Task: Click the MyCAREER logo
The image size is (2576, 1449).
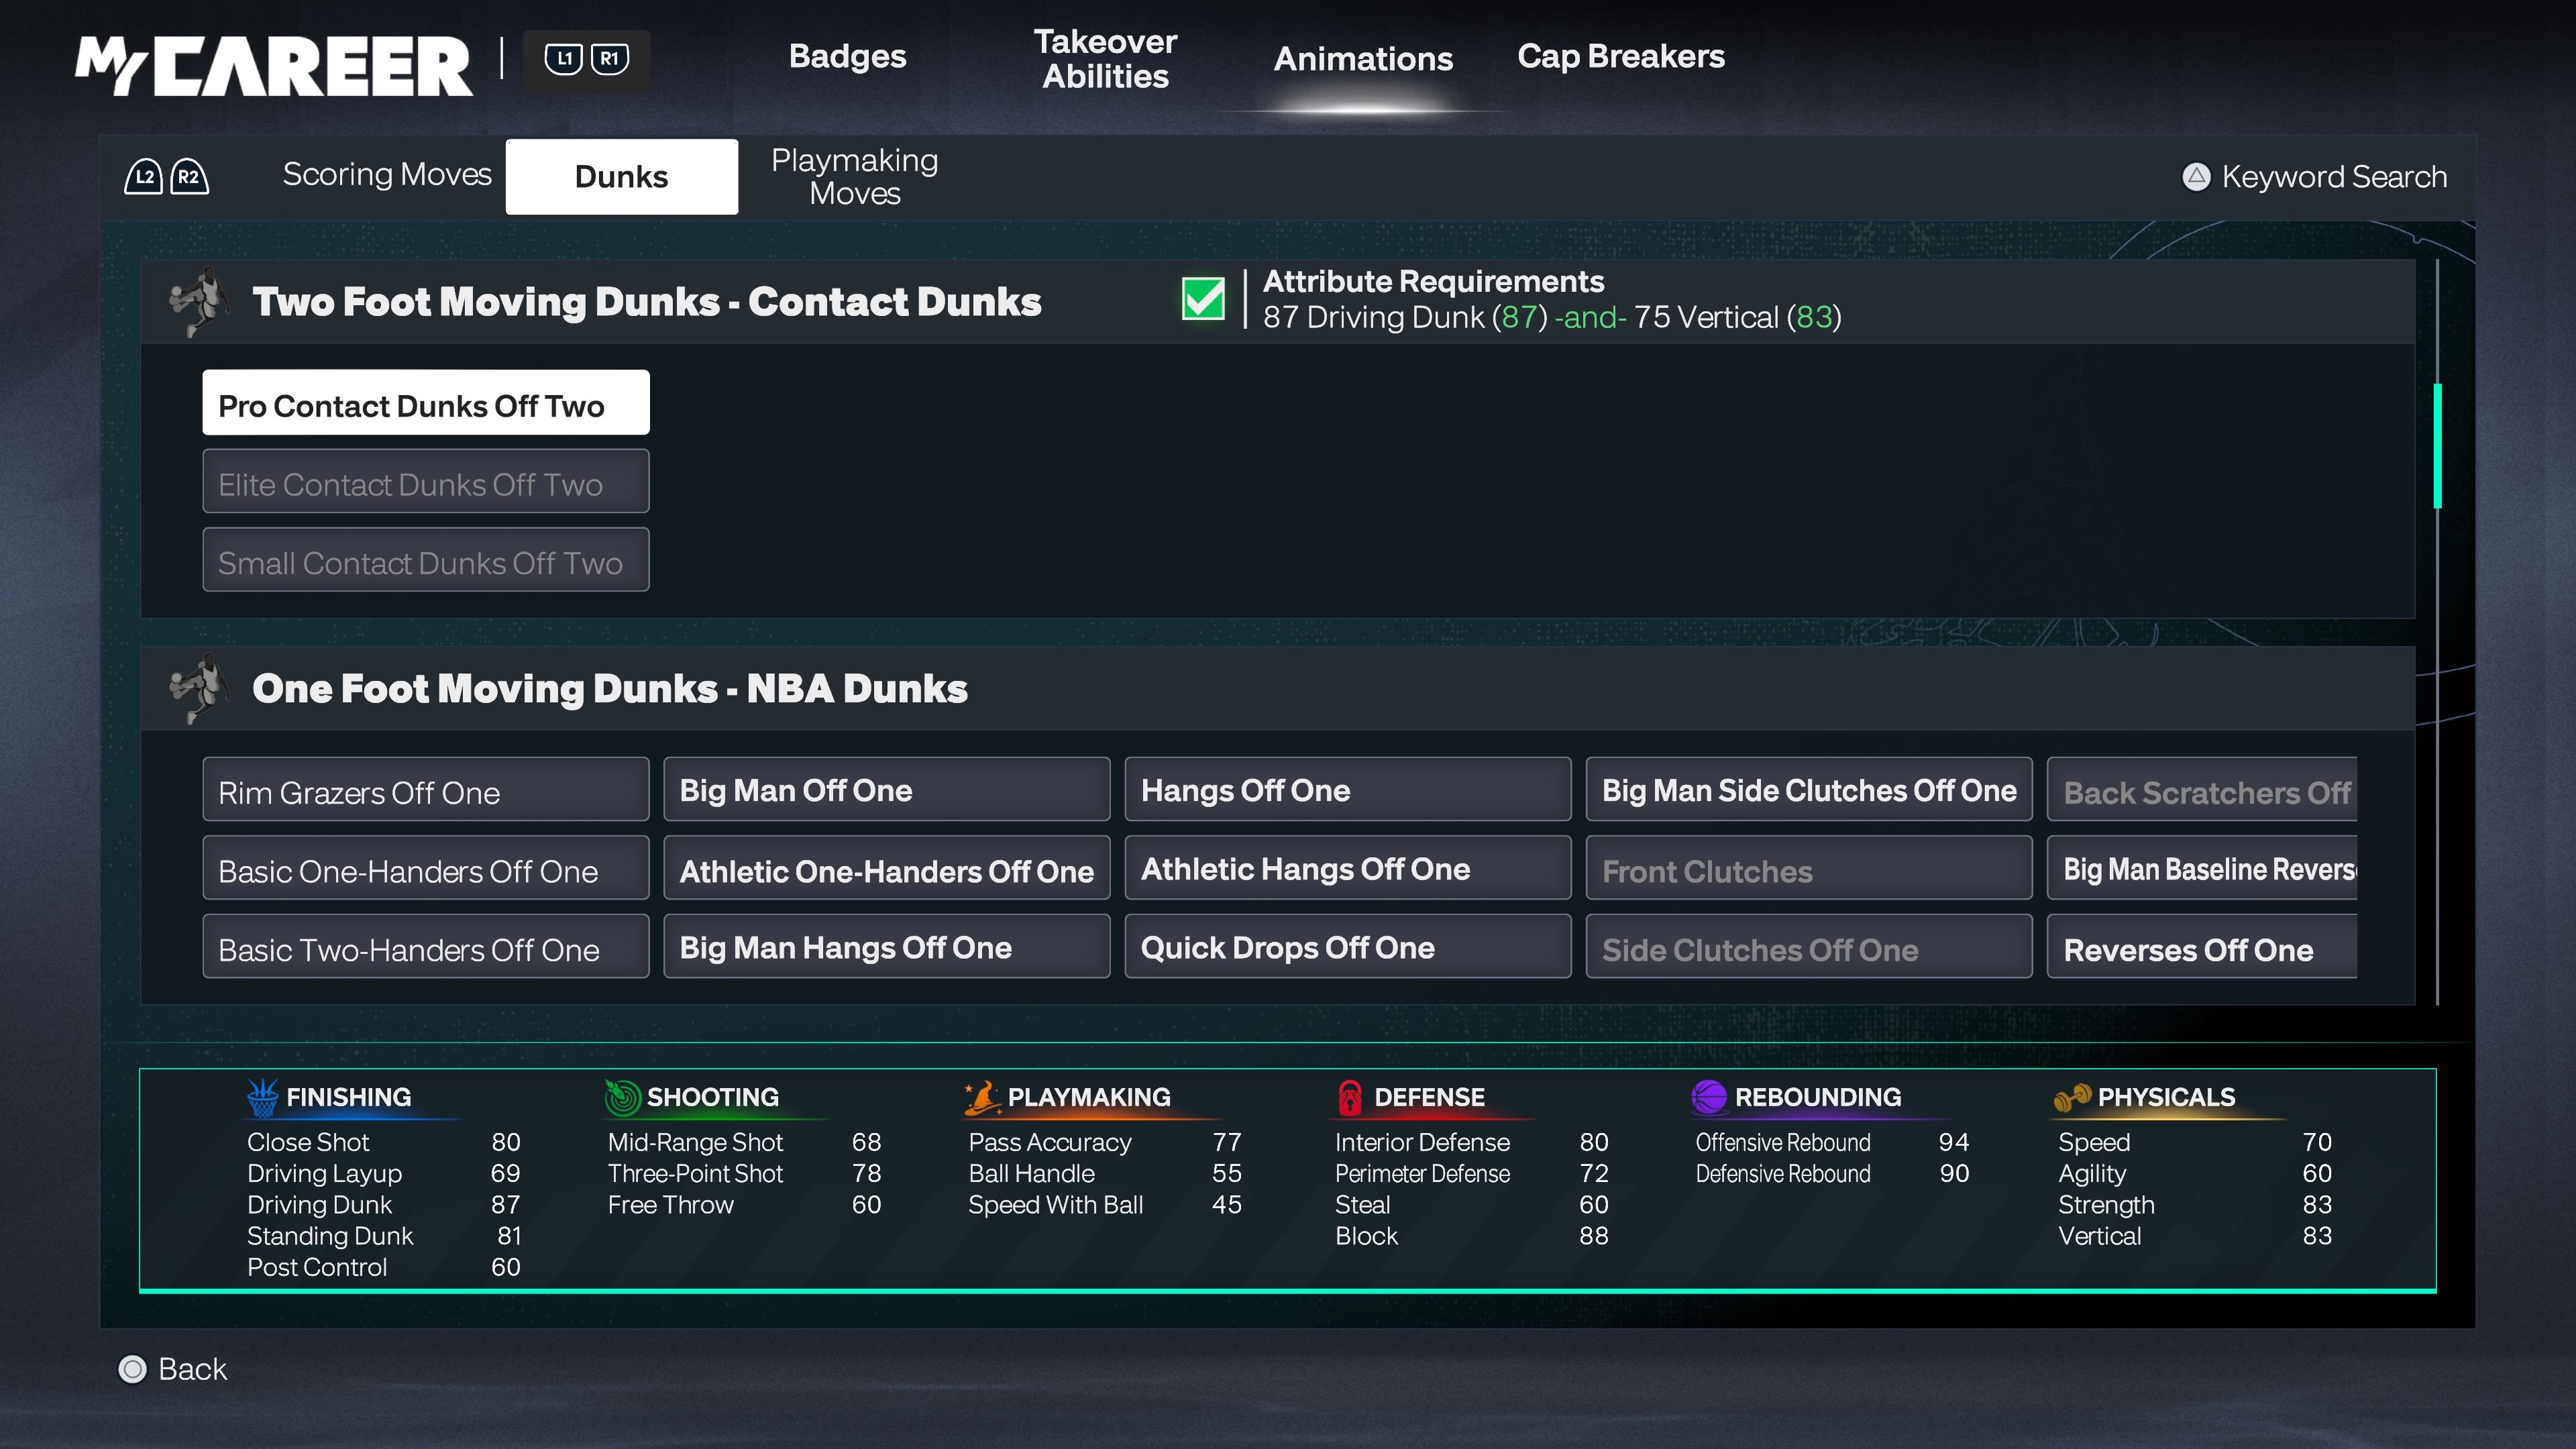Action: 273,66
